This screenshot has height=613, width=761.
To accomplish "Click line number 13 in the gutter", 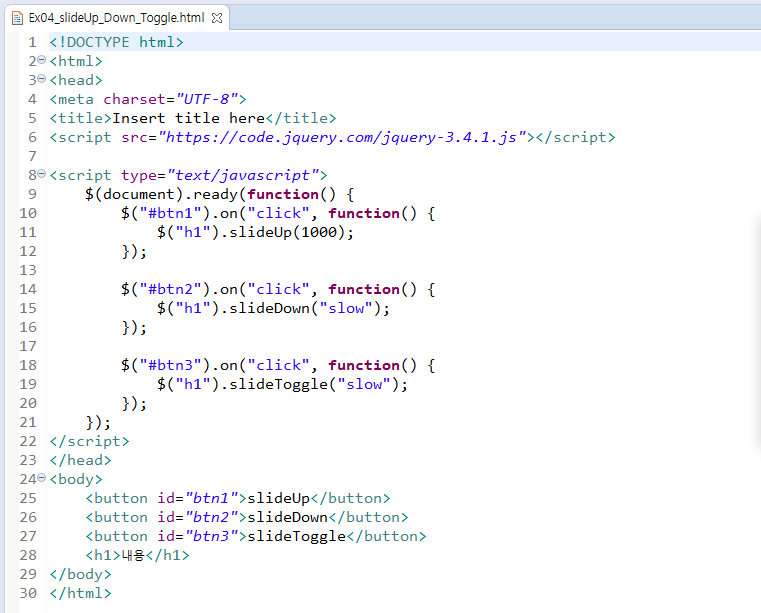I will tap(28, 270).
